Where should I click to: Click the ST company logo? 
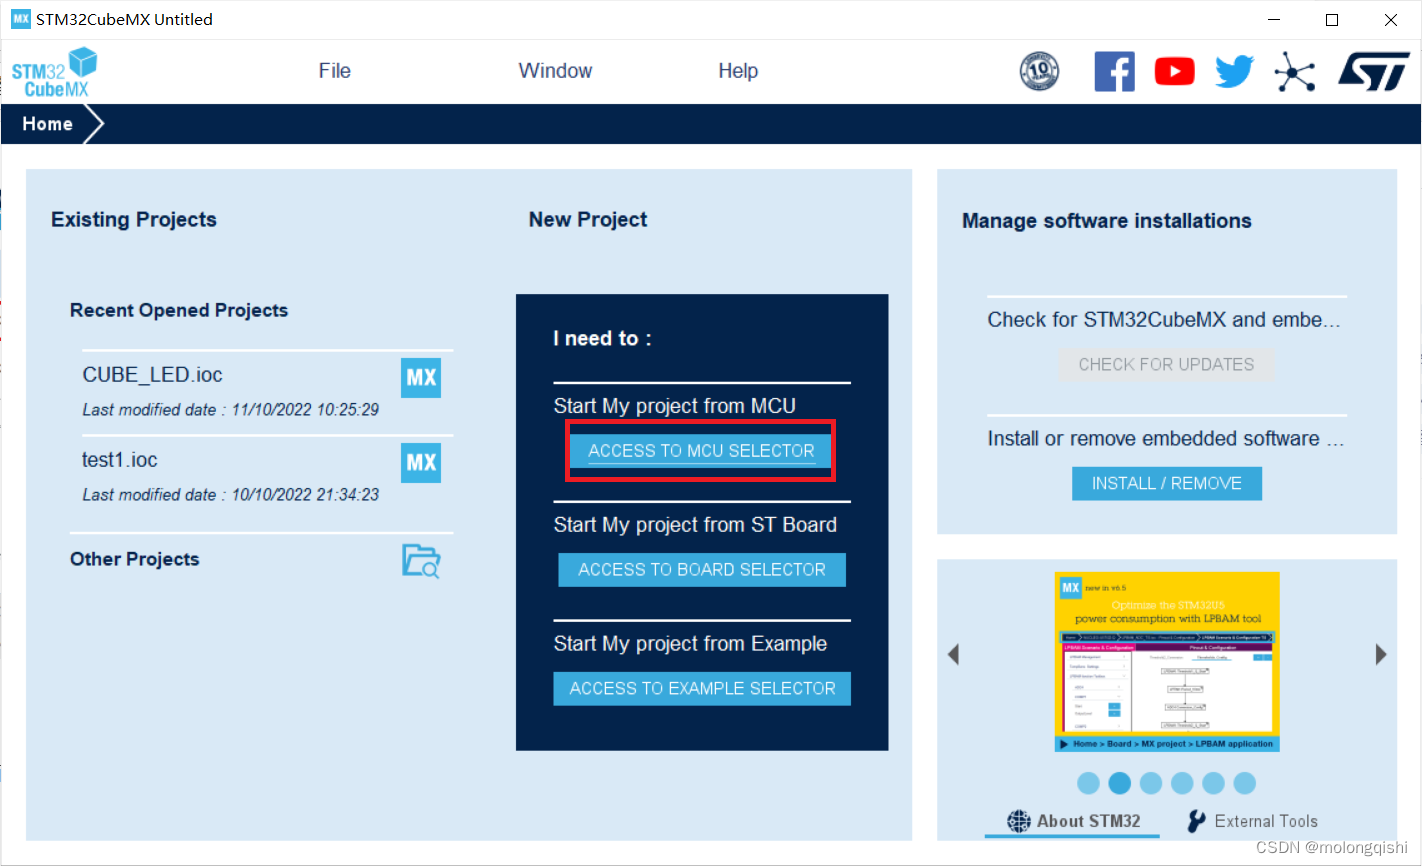tap(1373, 72)
